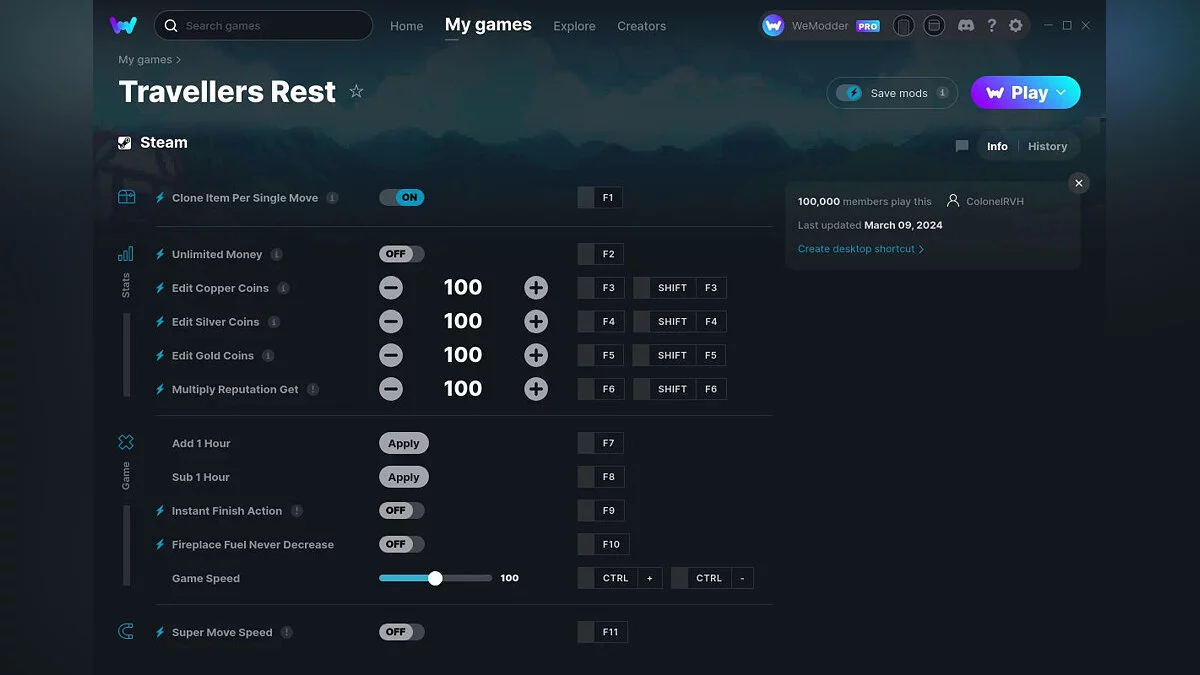Click the WeMod logo icon
This screenshot has height=675, width=1200.
click(x=124, y=26)
